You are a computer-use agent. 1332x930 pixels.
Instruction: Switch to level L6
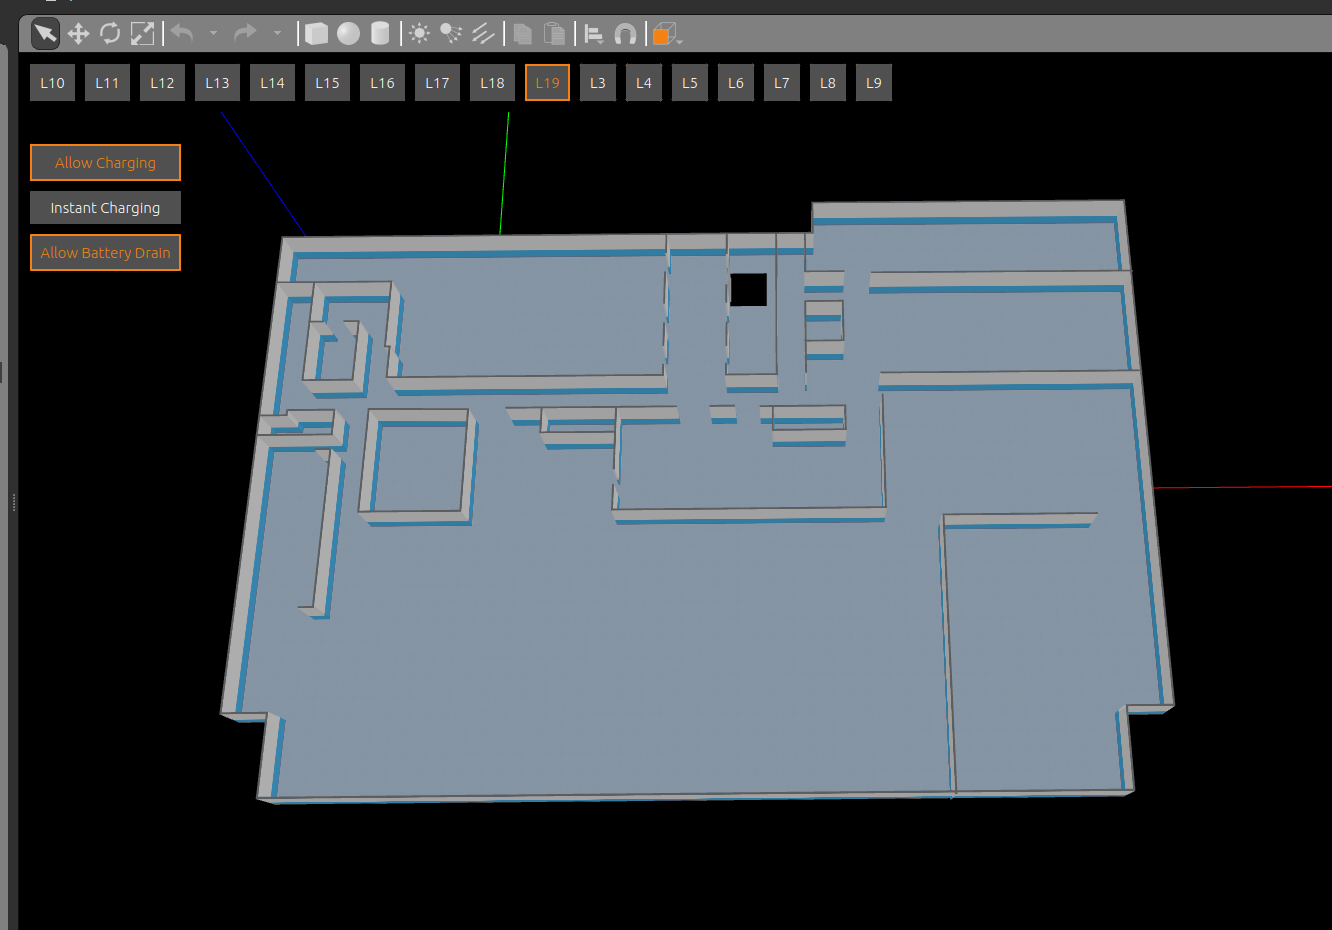coord(736,83)
